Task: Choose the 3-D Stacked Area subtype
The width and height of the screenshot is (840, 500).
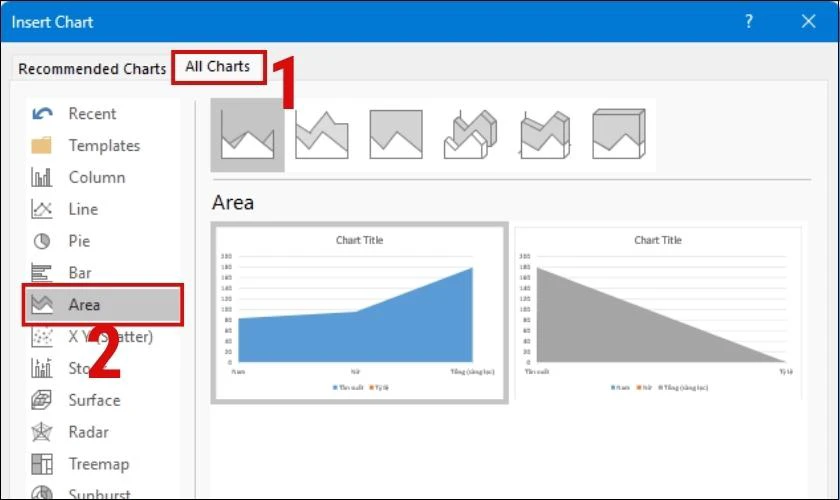Action: [x=545, y=135]
